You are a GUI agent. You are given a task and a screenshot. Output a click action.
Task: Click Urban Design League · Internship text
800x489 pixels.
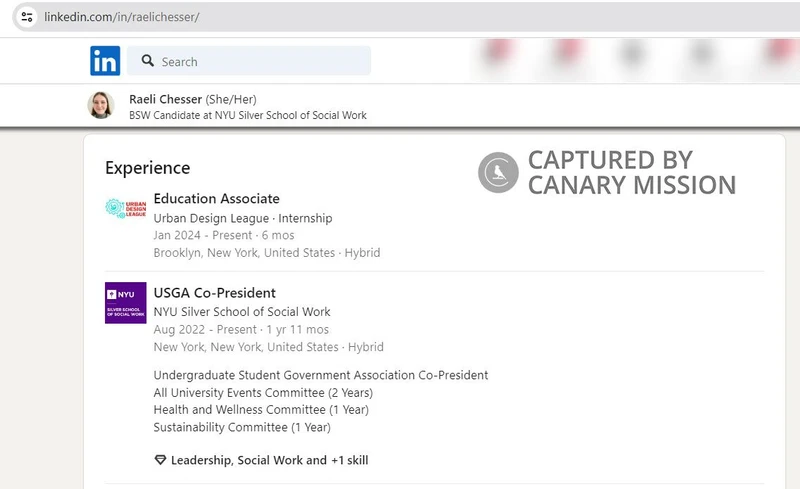point(243,218)
